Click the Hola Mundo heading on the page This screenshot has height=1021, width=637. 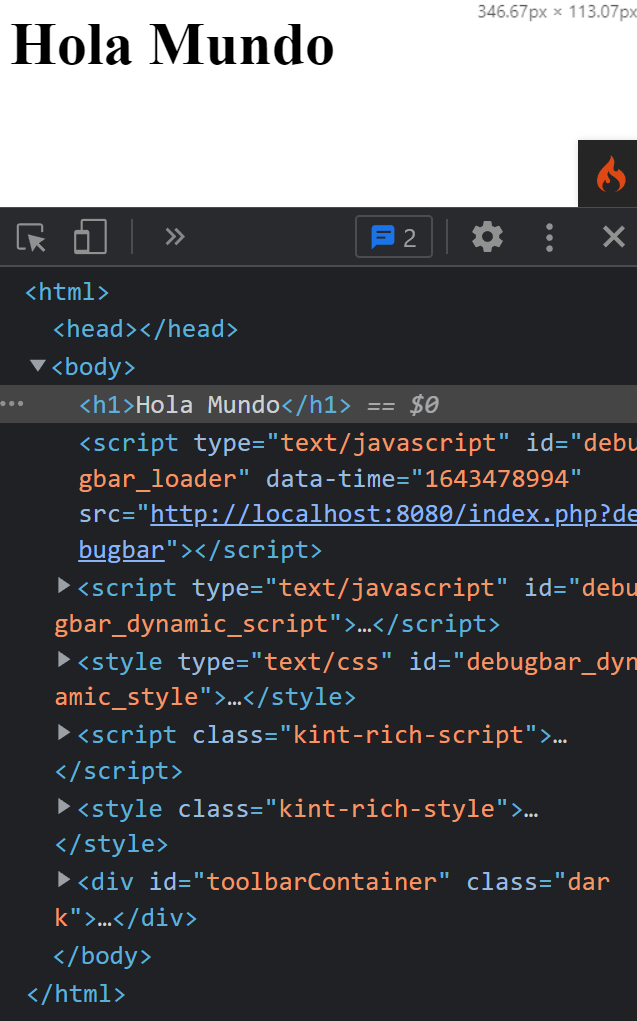(172, 45)
